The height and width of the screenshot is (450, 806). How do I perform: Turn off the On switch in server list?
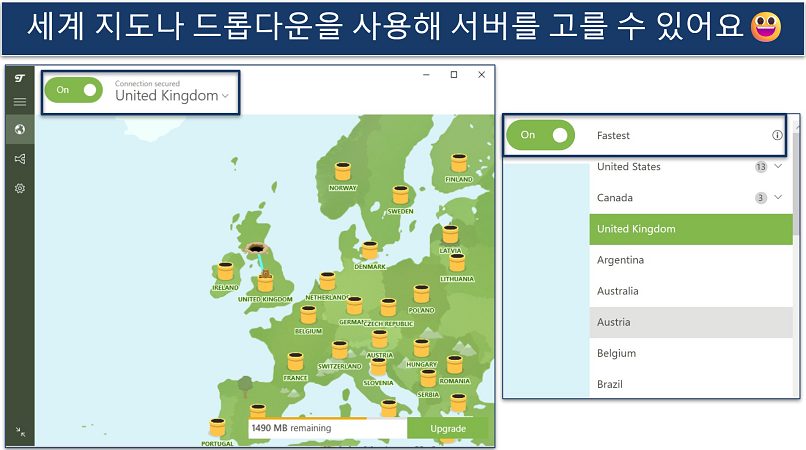click(543, 135)
